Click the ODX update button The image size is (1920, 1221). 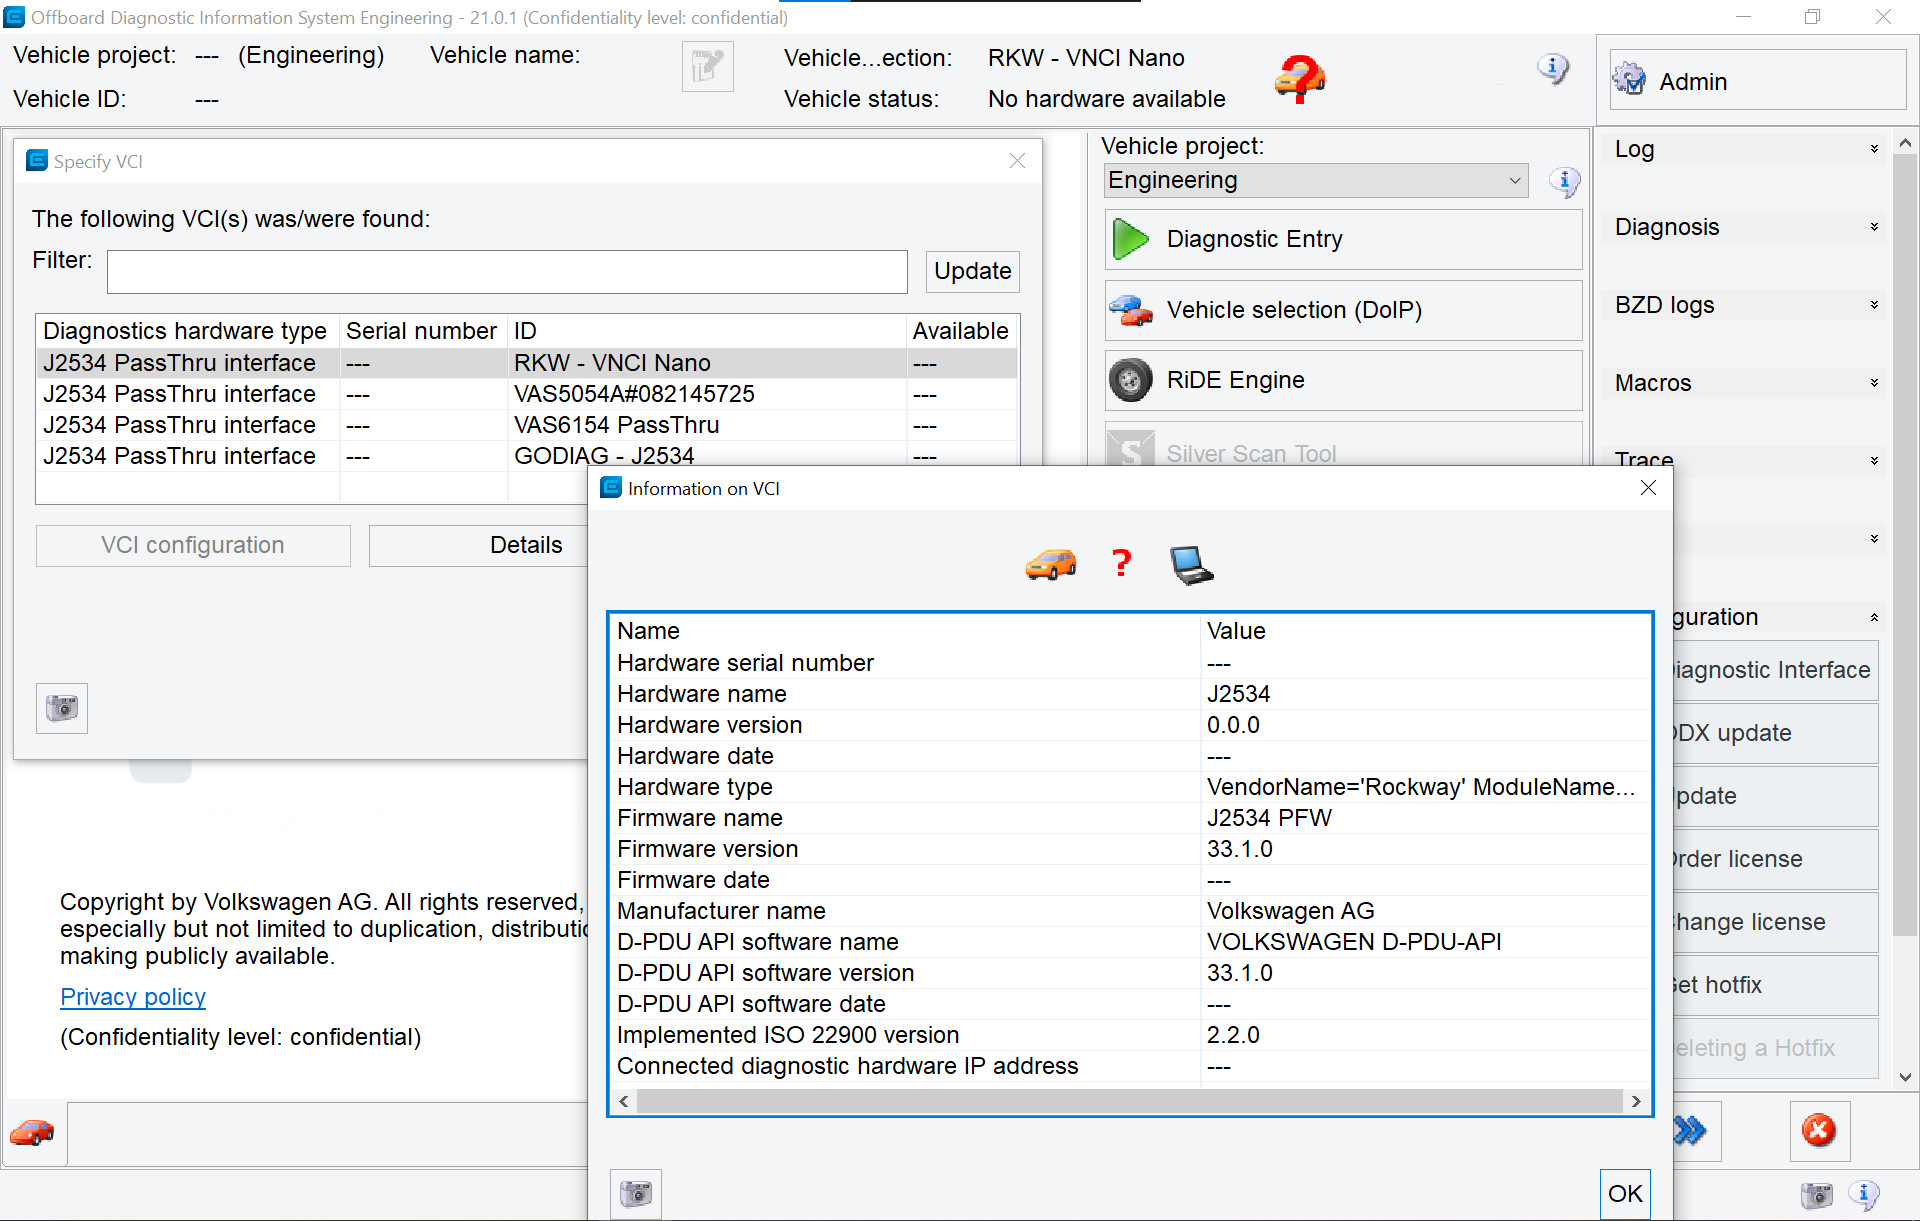pyautogui.click(x=1775, y=733)
